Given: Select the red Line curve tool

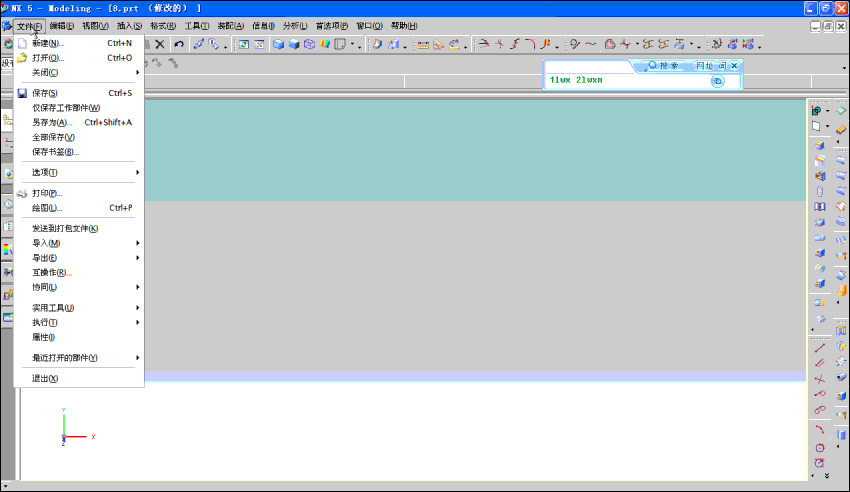Looking at the screenshot, I should click(x=820, y=348).
